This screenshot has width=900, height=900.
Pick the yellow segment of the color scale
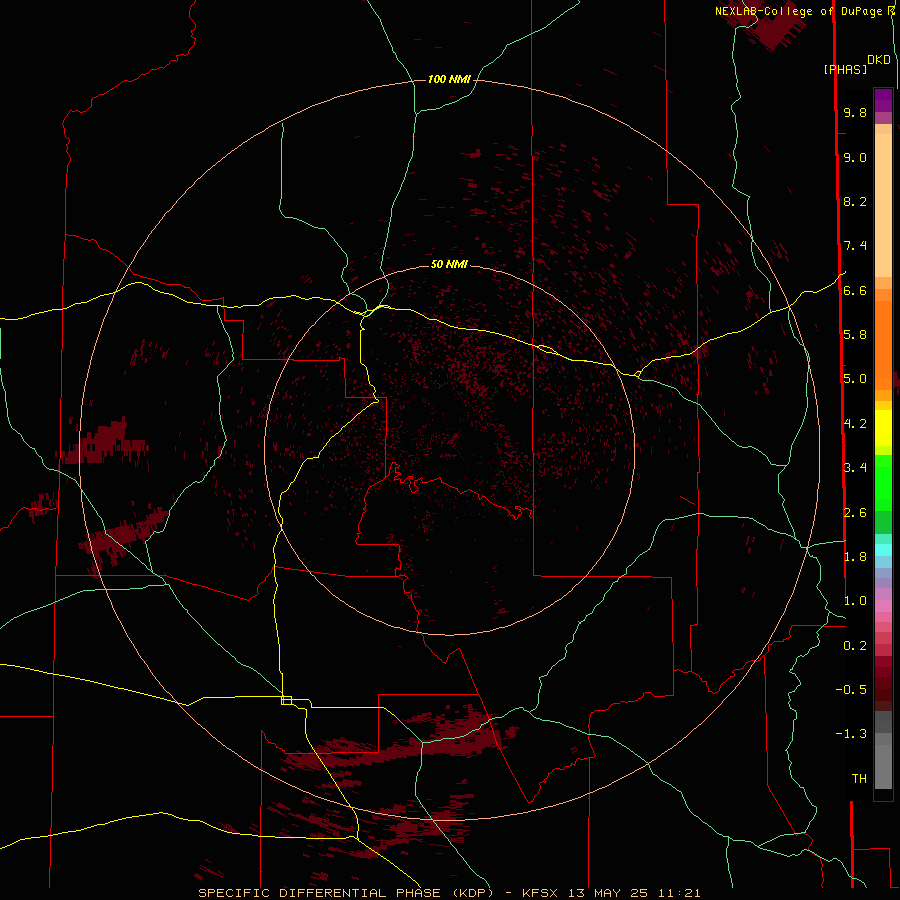point(883,428)
